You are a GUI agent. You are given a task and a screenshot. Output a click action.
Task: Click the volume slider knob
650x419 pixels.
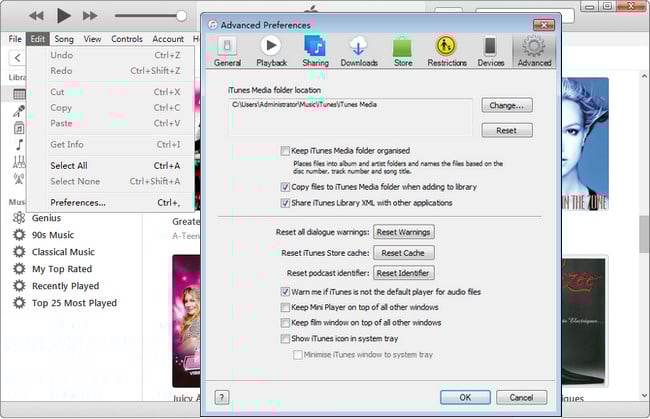181,16
